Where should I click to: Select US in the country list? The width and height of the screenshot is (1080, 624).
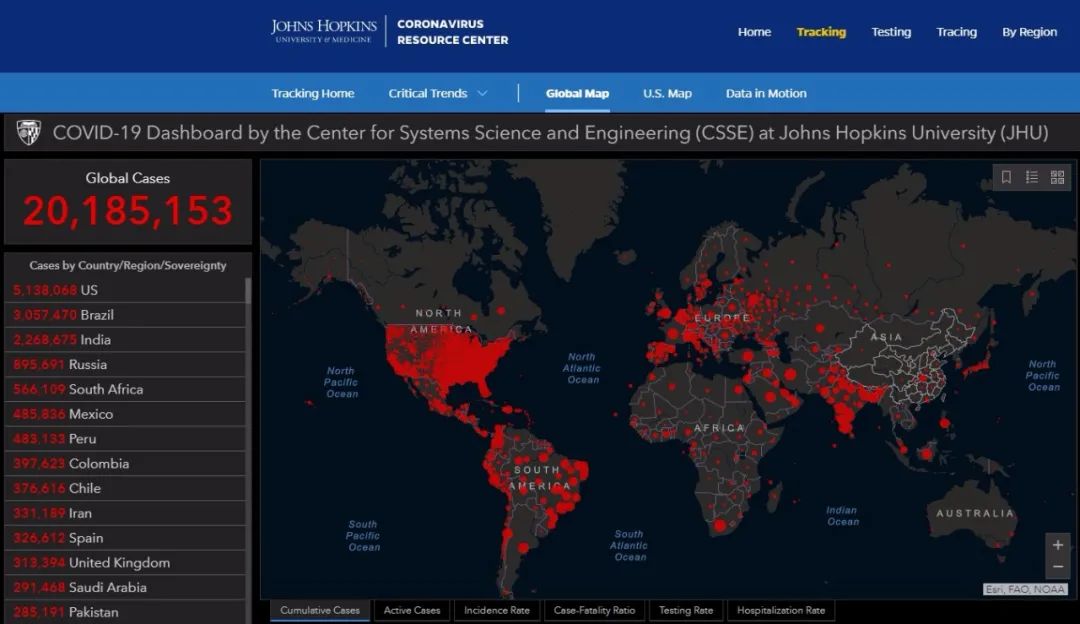[125, 290]
